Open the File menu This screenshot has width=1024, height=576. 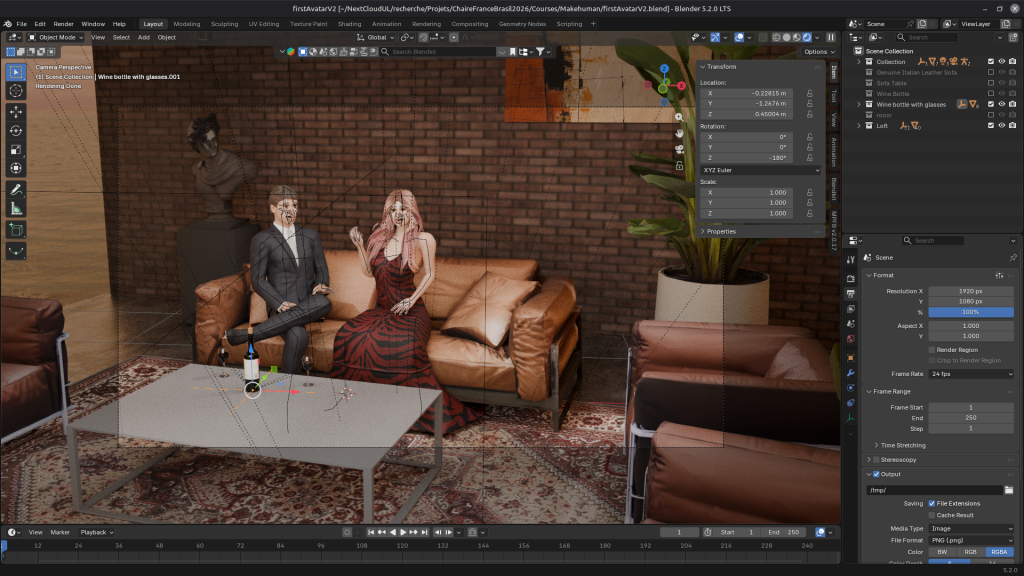(x=22, y=24)
